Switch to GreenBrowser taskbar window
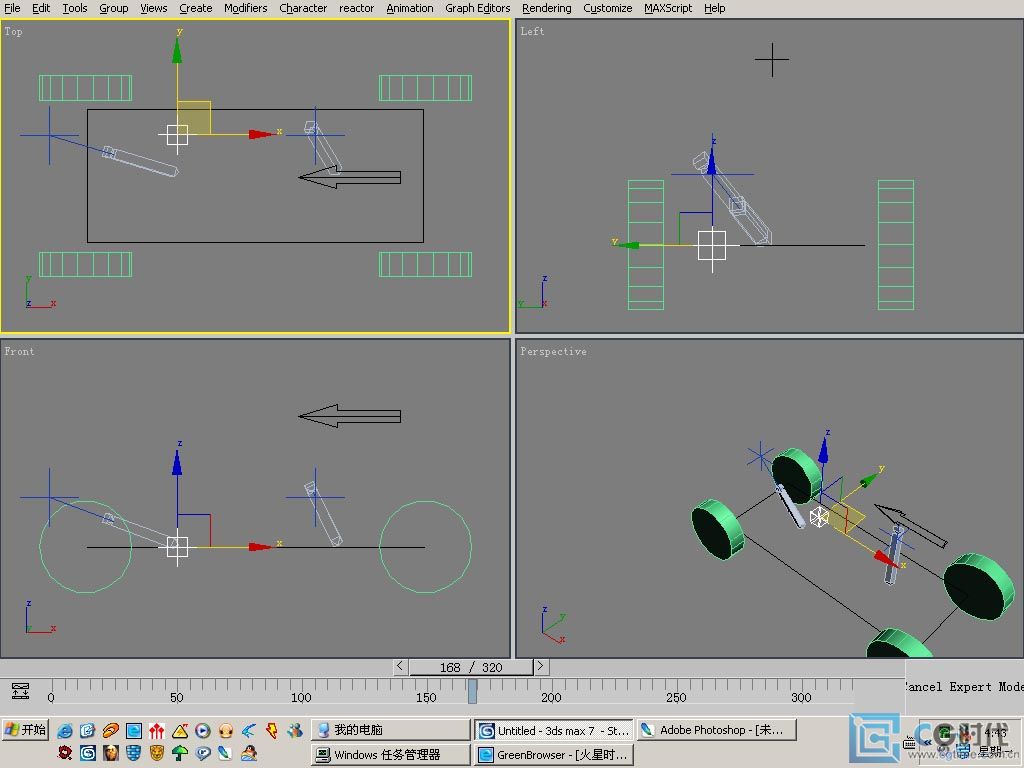Screen dimensions: 1024x768 (x=554, y=754)
